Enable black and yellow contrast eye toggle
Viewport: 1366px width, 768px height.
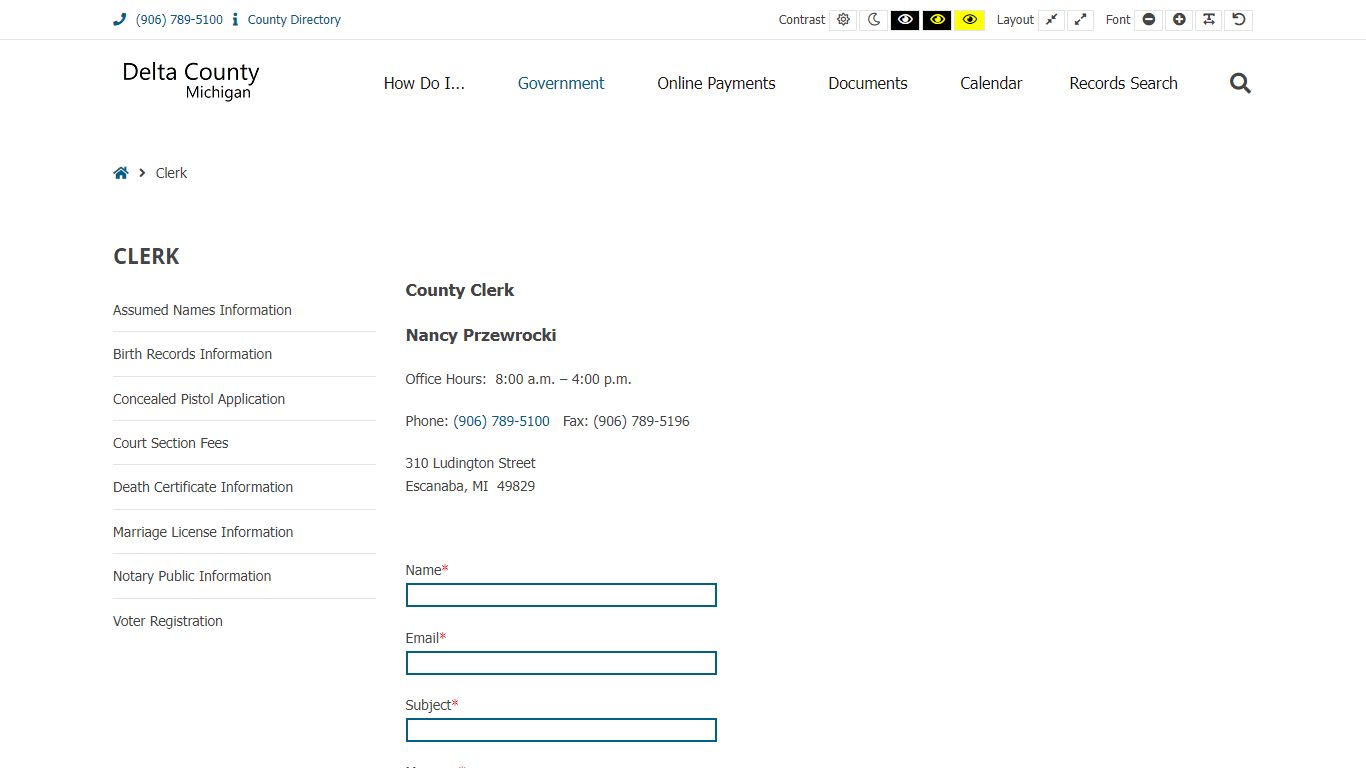[937, 19]
